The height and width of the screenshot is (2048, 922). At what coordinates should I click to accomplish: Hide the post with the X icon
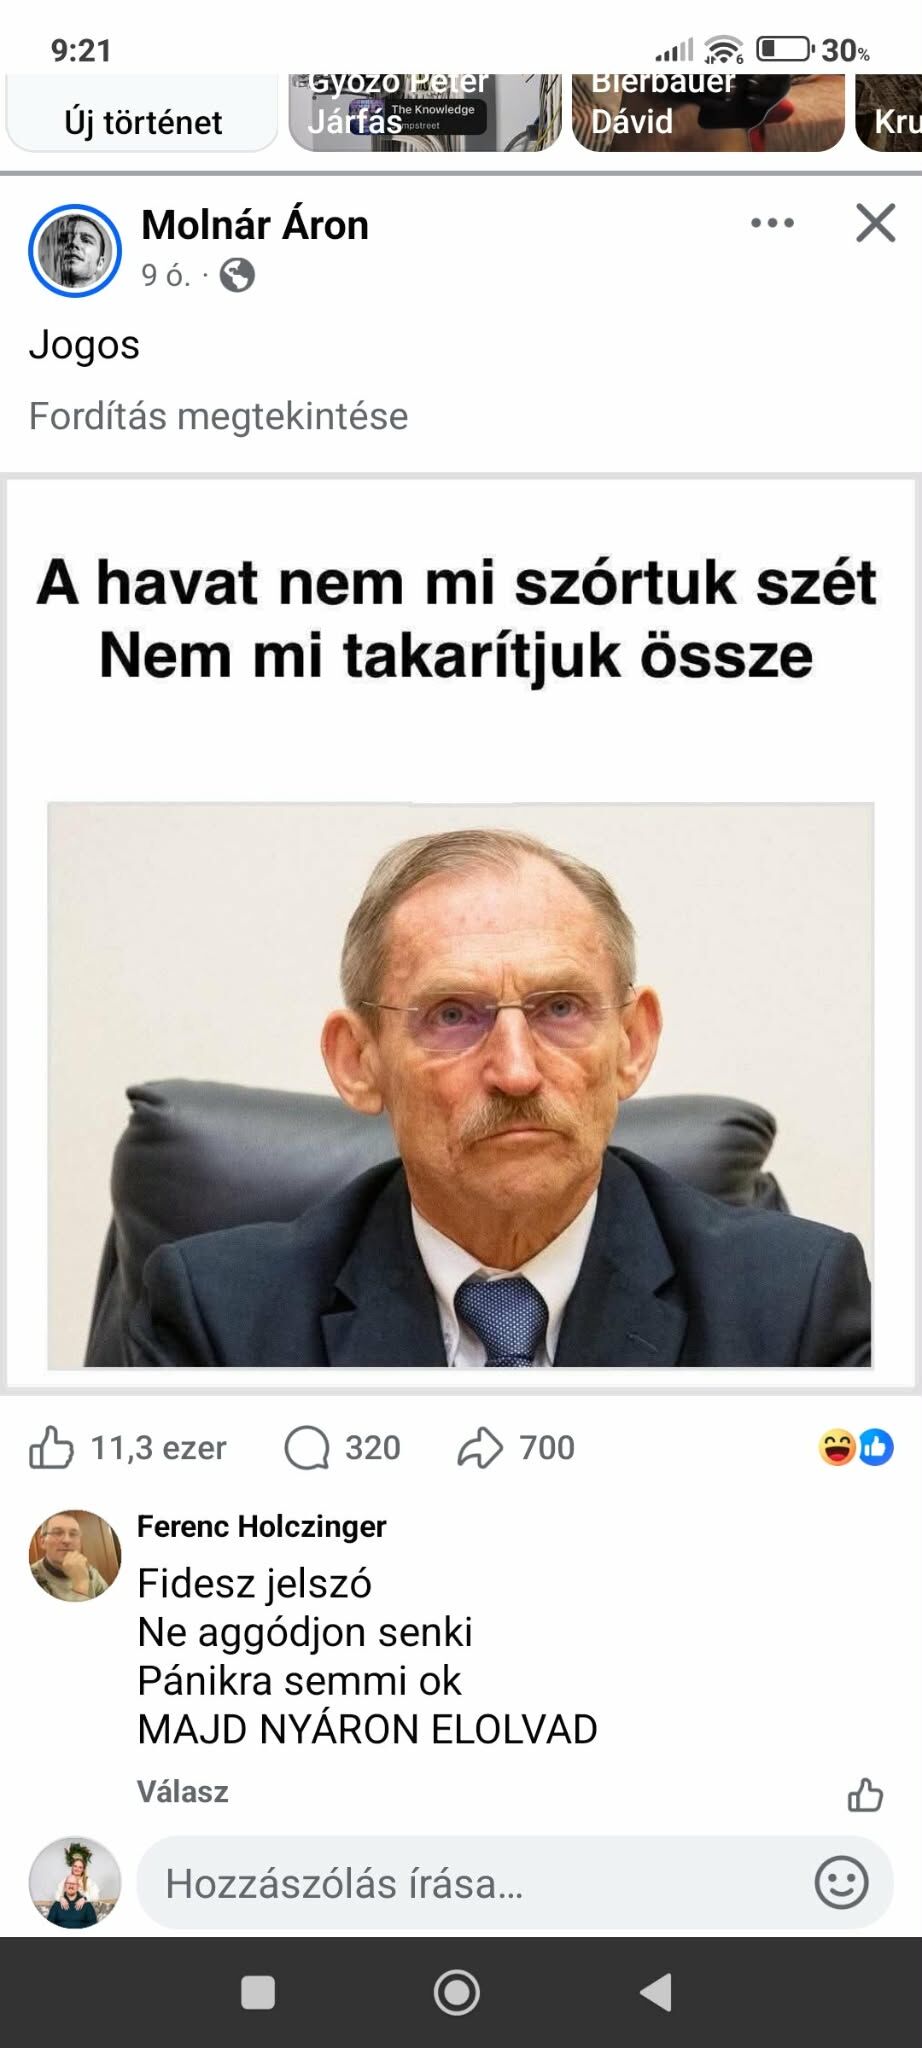pyautogui.click(x=876, y=223)
